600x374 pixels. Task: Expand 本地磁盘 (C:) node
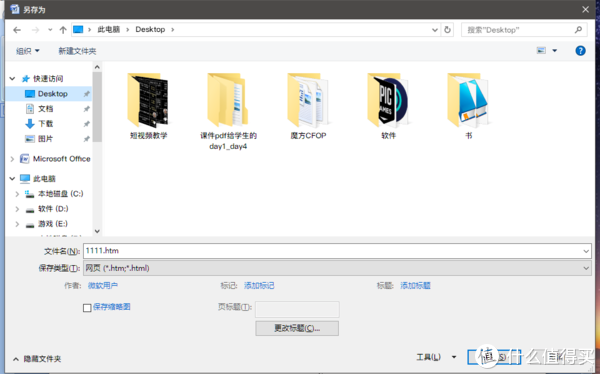[17, 194]
